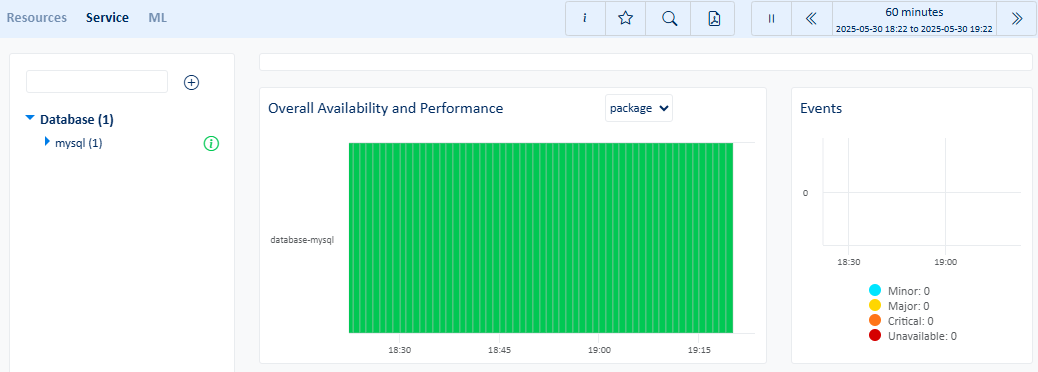Collapse the Database (1) tree node
The width and height of the screenshot is (1038, 372).
point(29,118)
